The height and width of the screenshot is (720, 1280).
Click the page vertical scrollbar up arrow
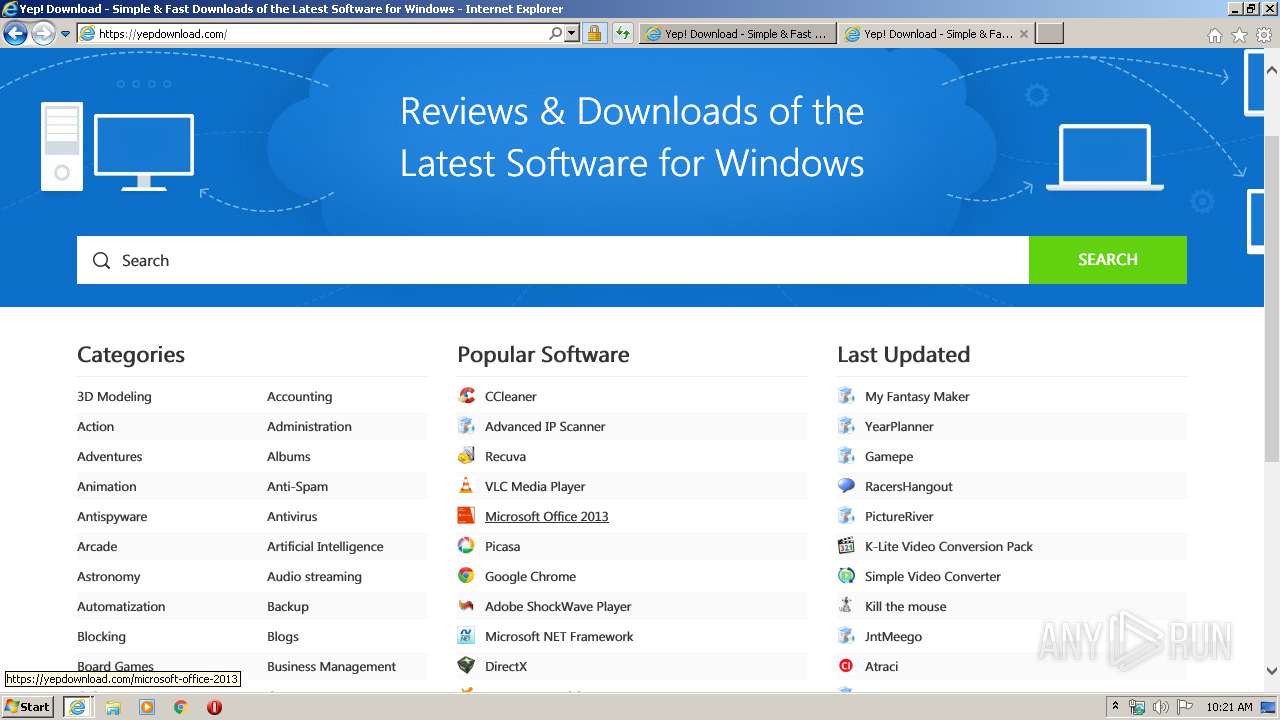[x=1272, y=70]
